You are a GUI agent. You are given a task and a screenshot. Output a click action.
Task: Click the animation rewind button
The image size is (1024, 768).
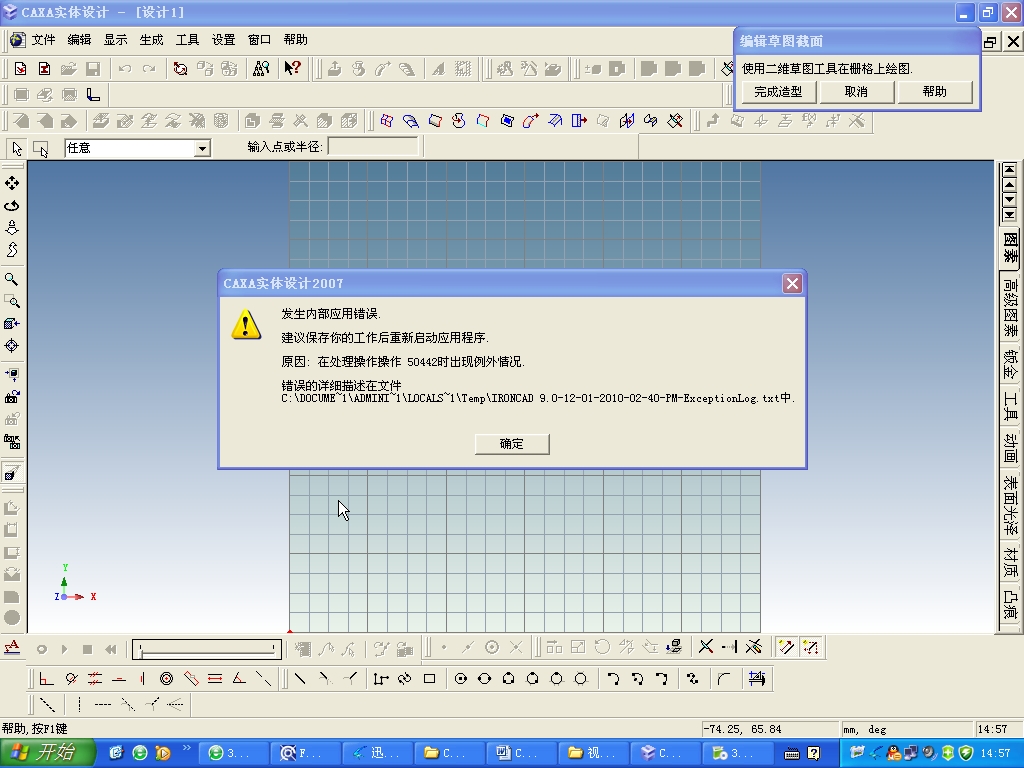click(x=111, y=649)
